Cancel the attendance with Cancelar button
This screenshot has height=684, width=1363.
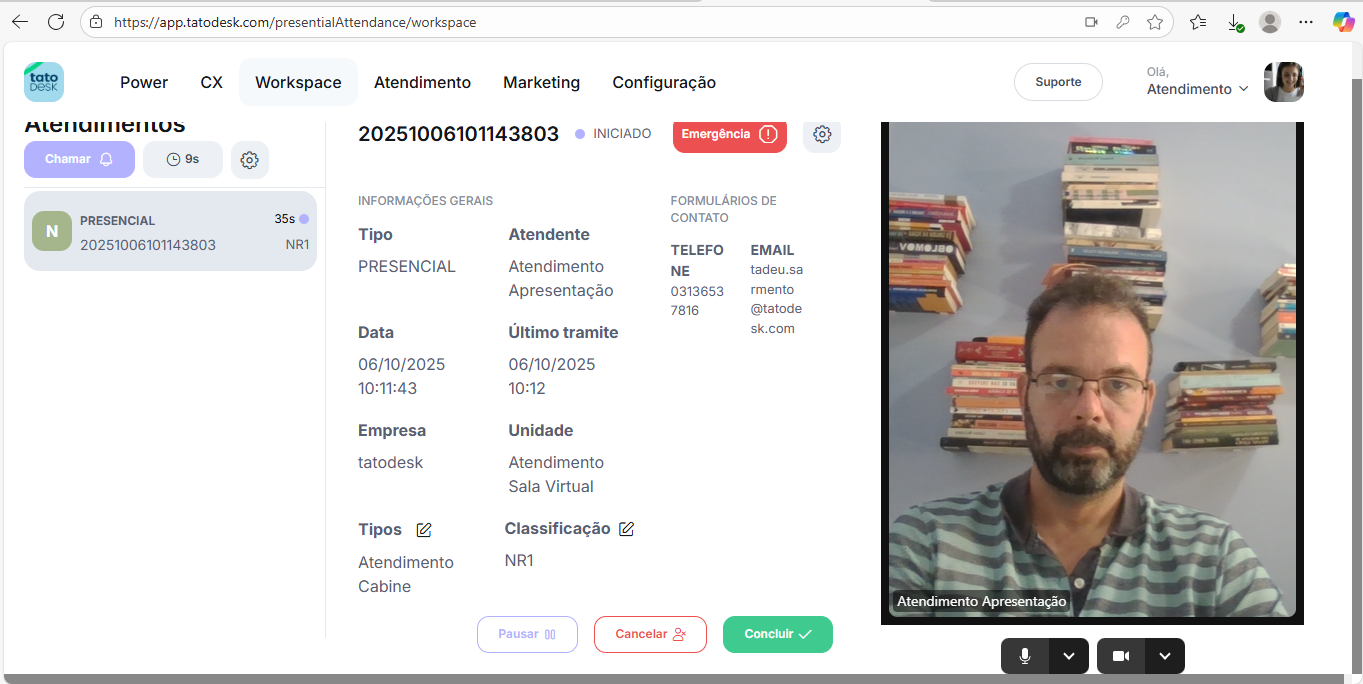(x=650, y=634)
